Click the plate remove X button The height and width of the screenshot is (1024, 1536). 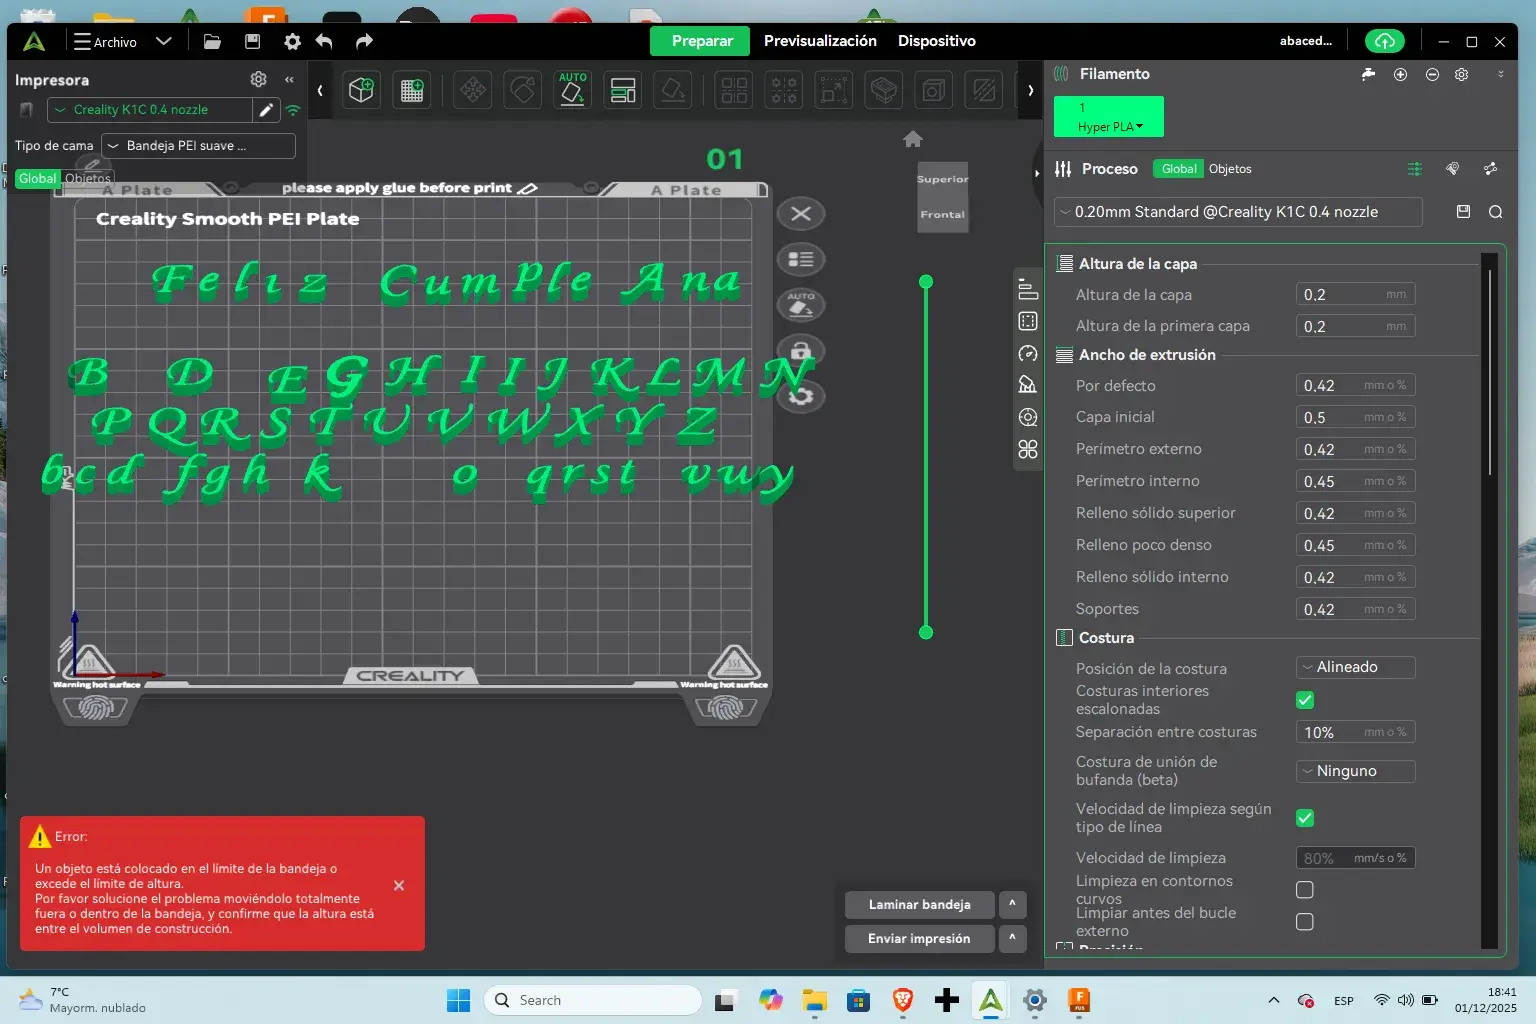[801, 213]
